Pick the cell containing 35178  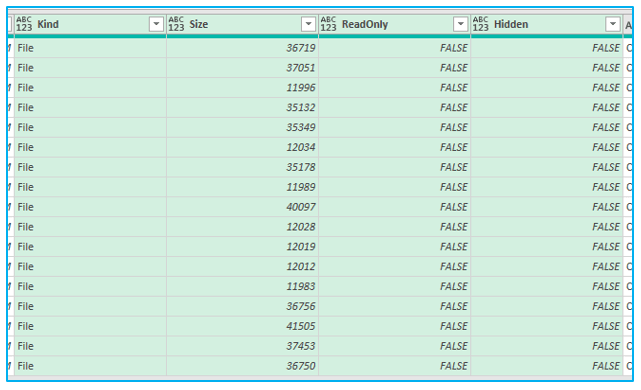click(x=242, y=167)
